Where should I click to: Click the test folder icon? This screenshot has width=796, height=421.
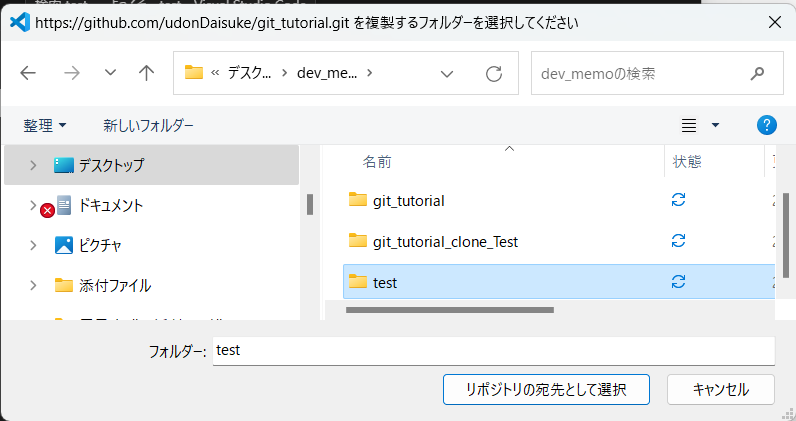pyautogui.click(x=358, y=281)
